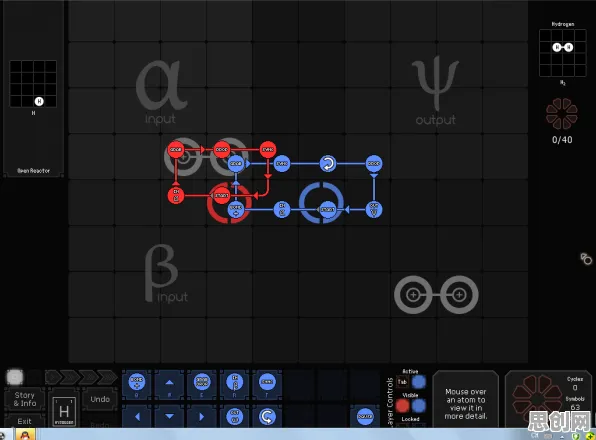The width and height of the screenshot is (596, 440).
Task: Click the small linked-circles icon at the right edge
Action: 586,259
